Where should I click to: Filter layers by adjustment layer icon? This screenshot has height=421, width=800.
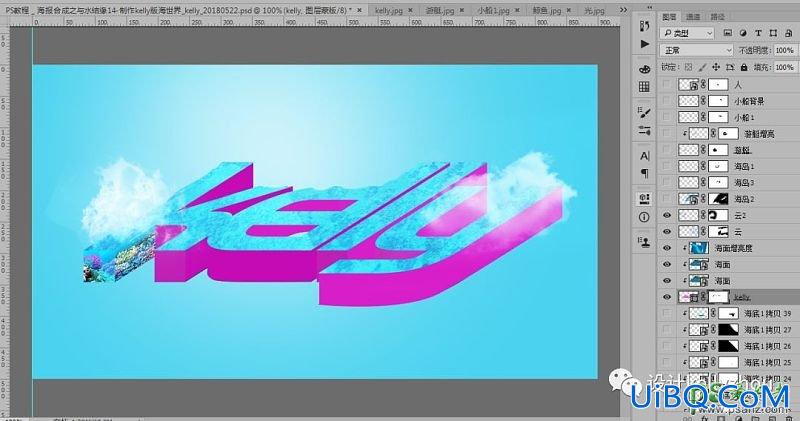(743, 33)
